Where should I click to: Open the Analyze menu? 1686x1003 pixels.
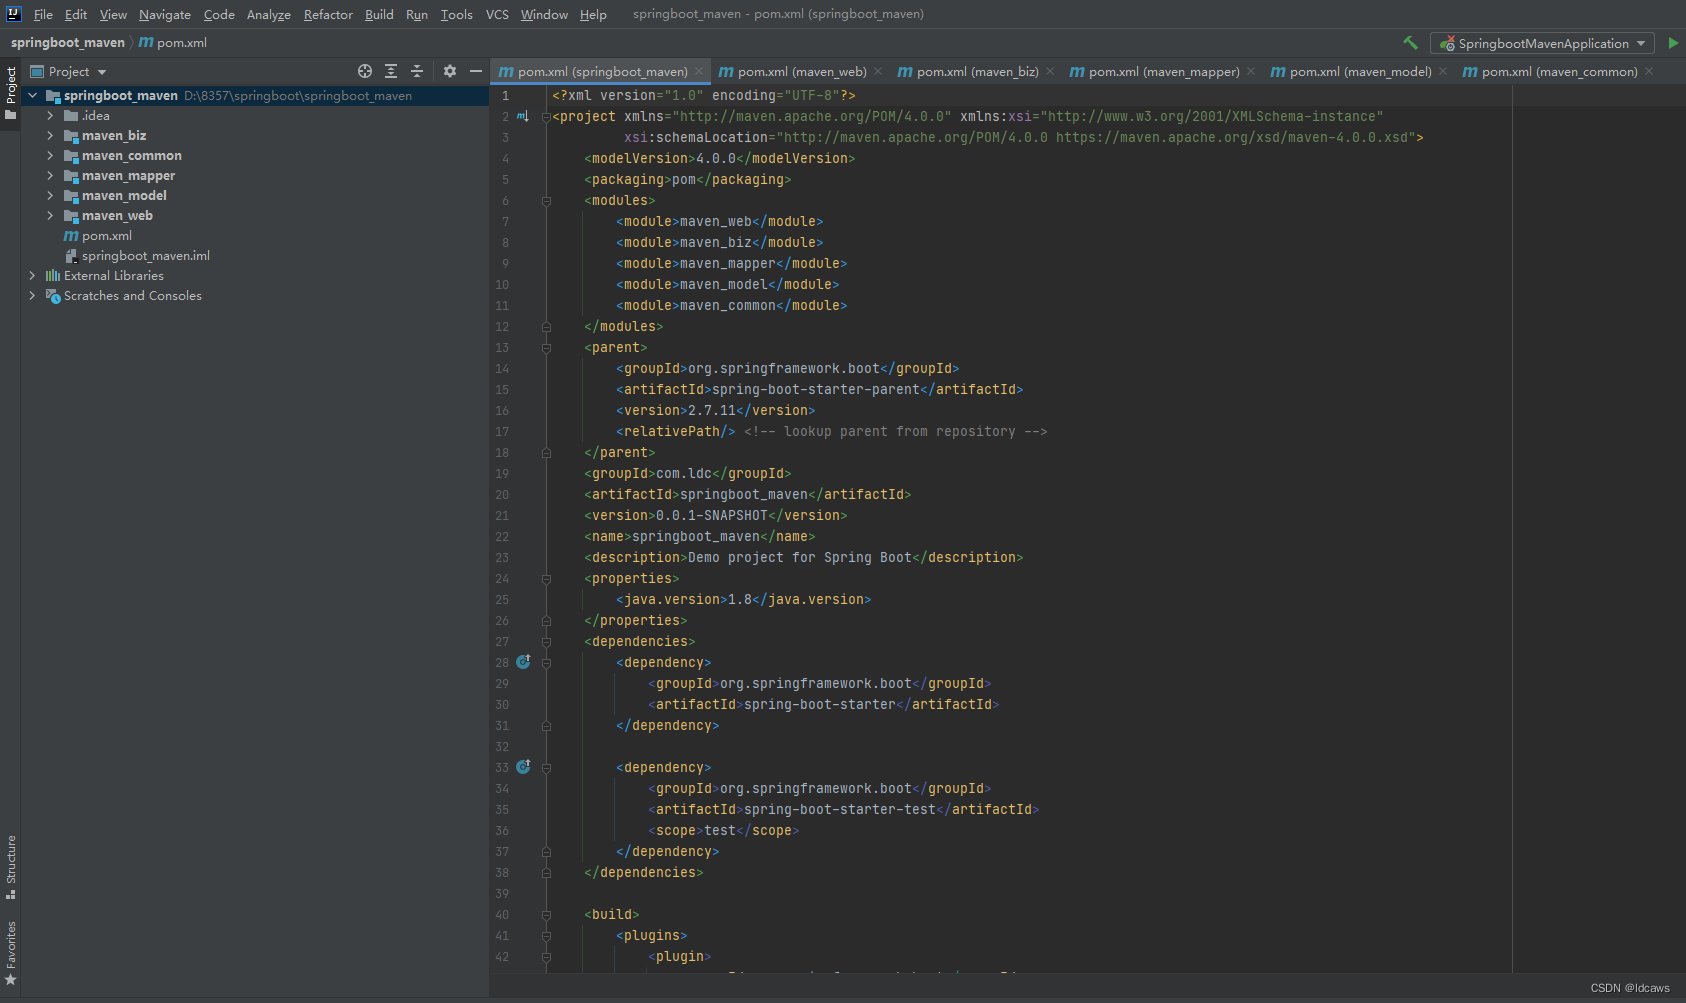(269, 14)
